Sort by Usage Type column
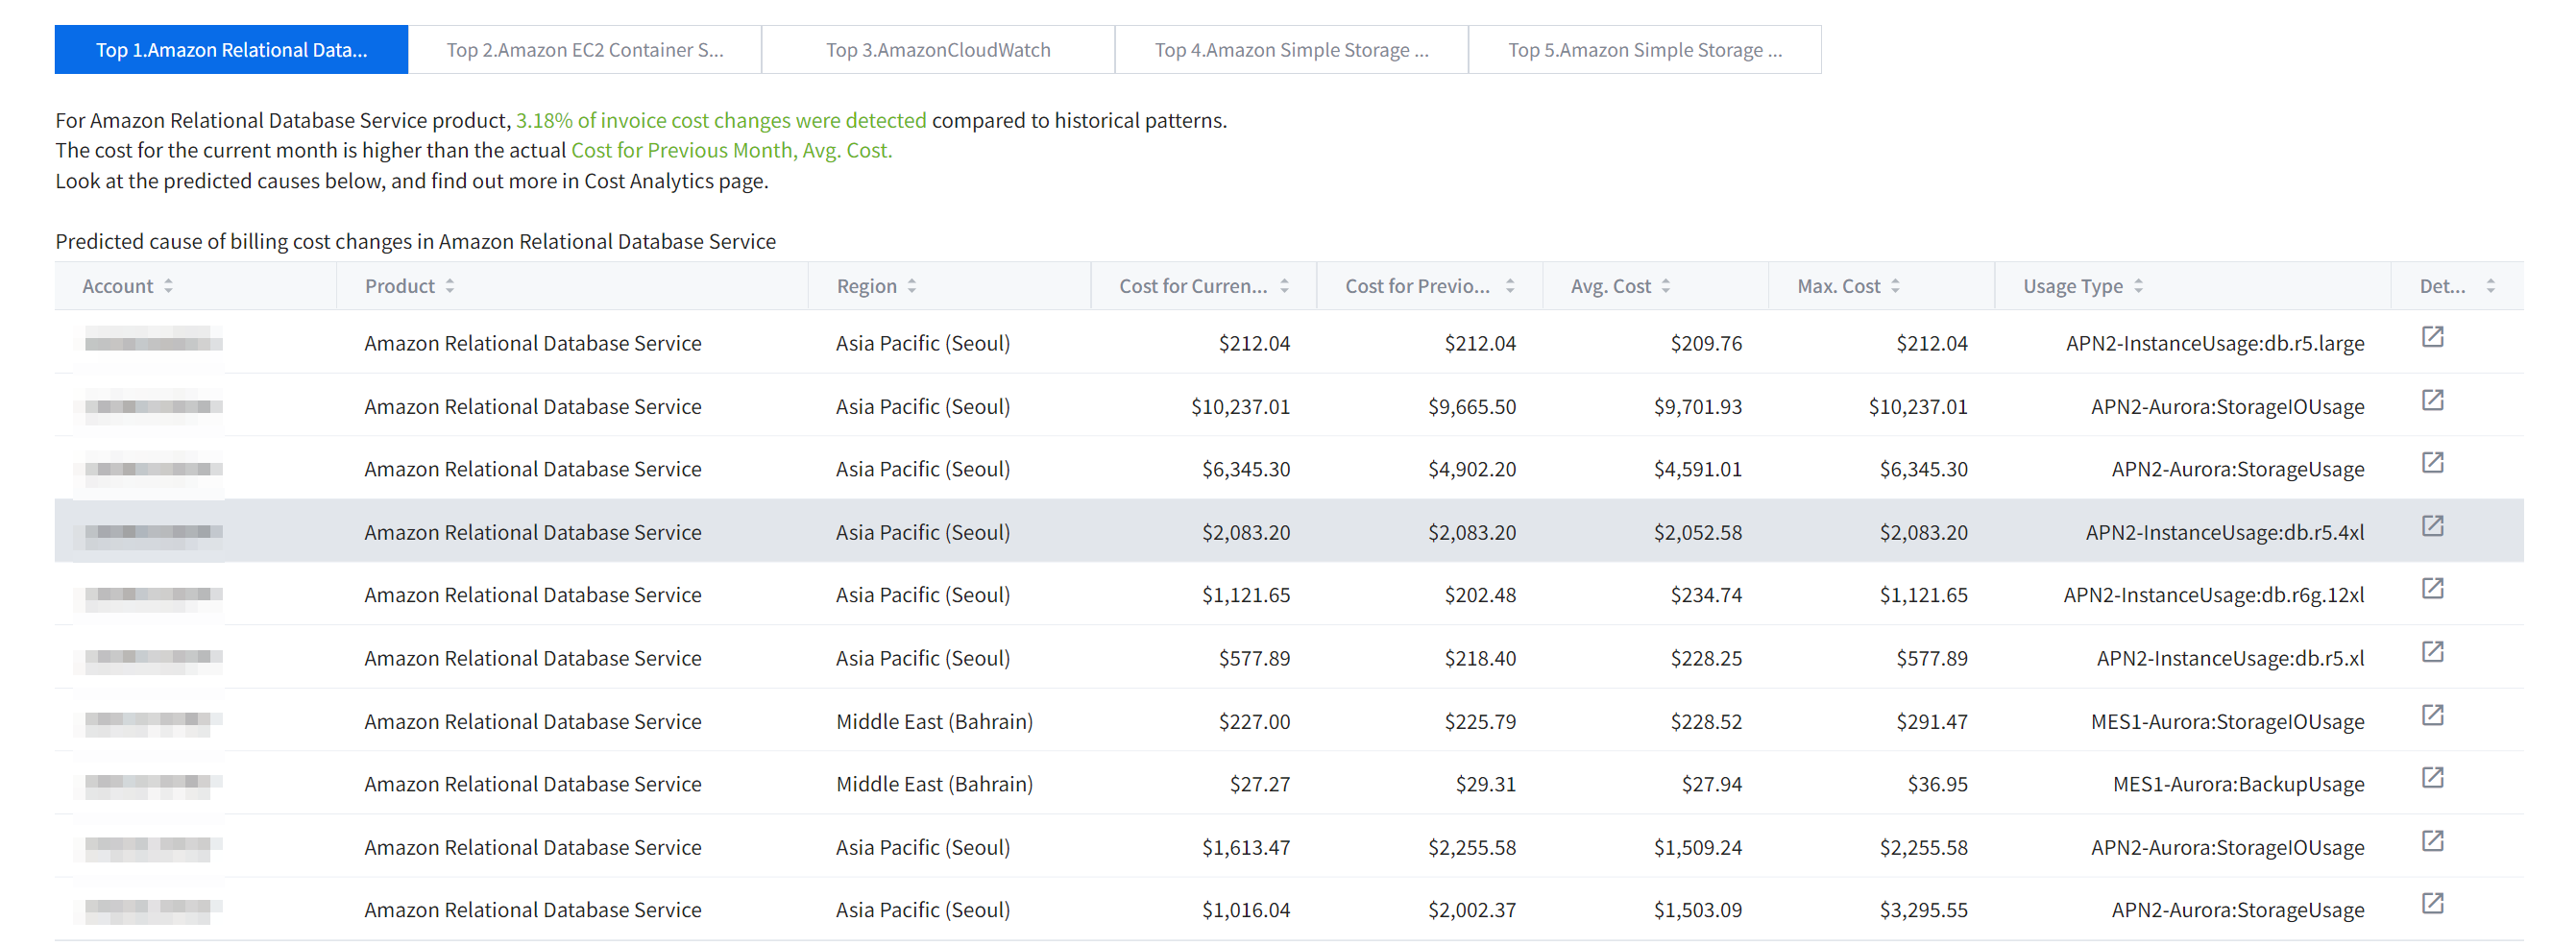This screenshot has height=946, width=2576. click(2138, 286)
